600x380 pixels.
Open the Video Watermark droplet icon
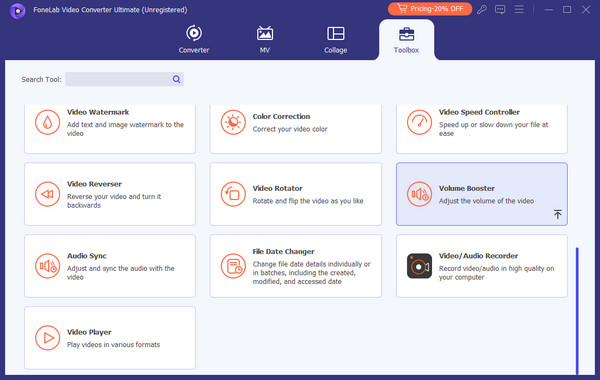47,122
